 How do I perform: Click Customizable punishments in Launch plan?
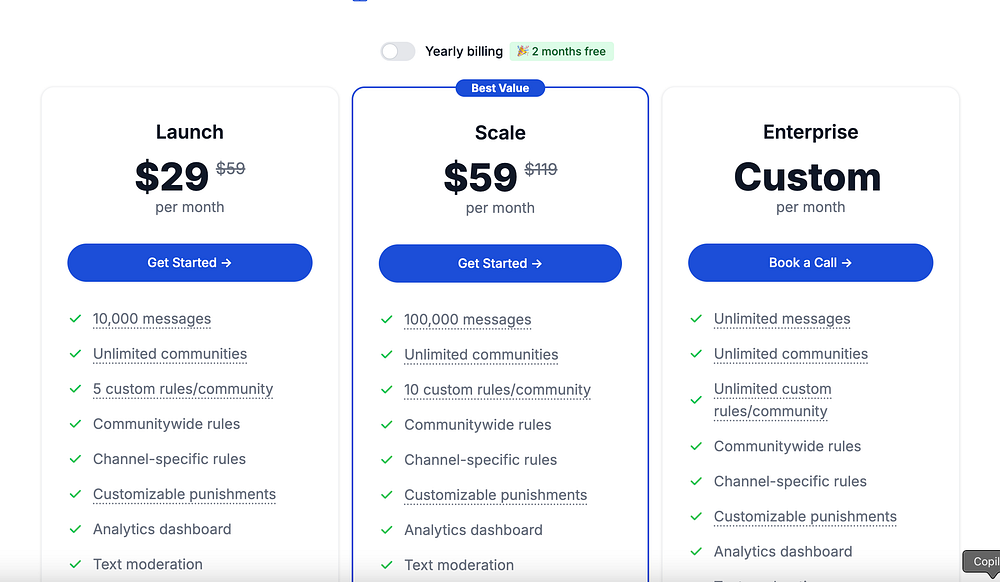184,494
